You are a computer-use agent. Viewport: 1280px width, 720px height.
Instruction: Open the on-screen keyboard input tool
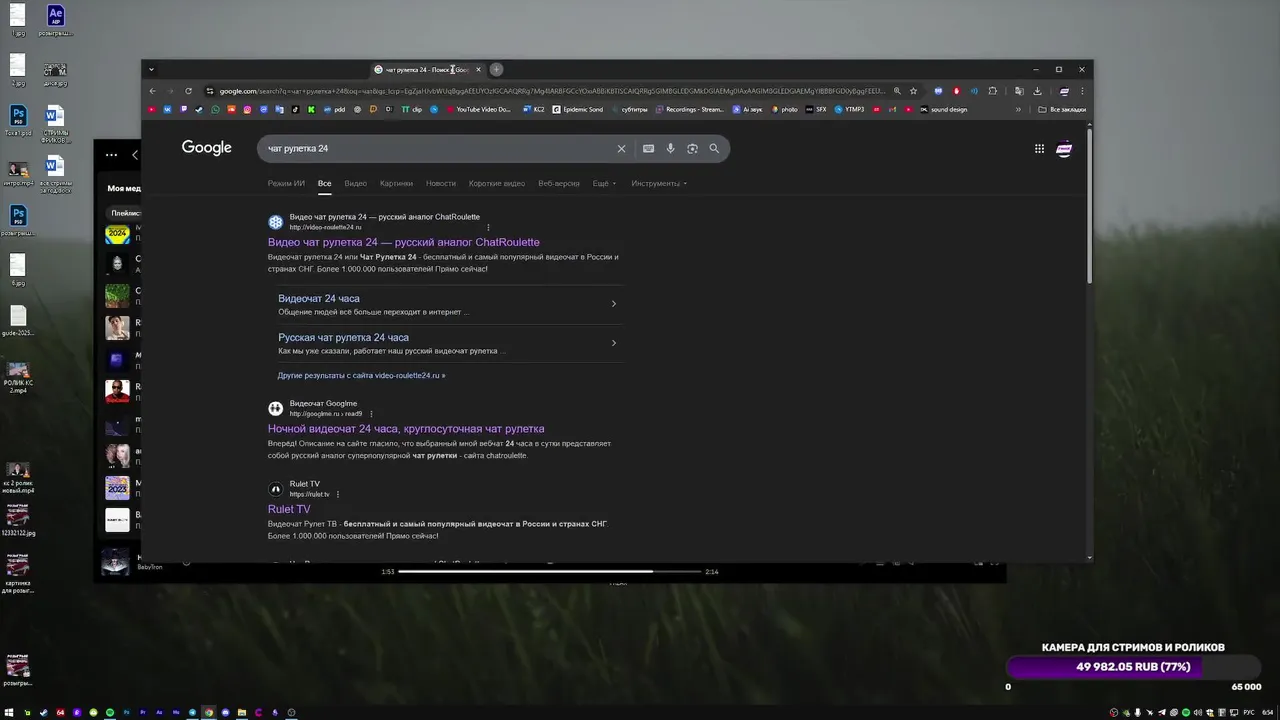[648, 148]
